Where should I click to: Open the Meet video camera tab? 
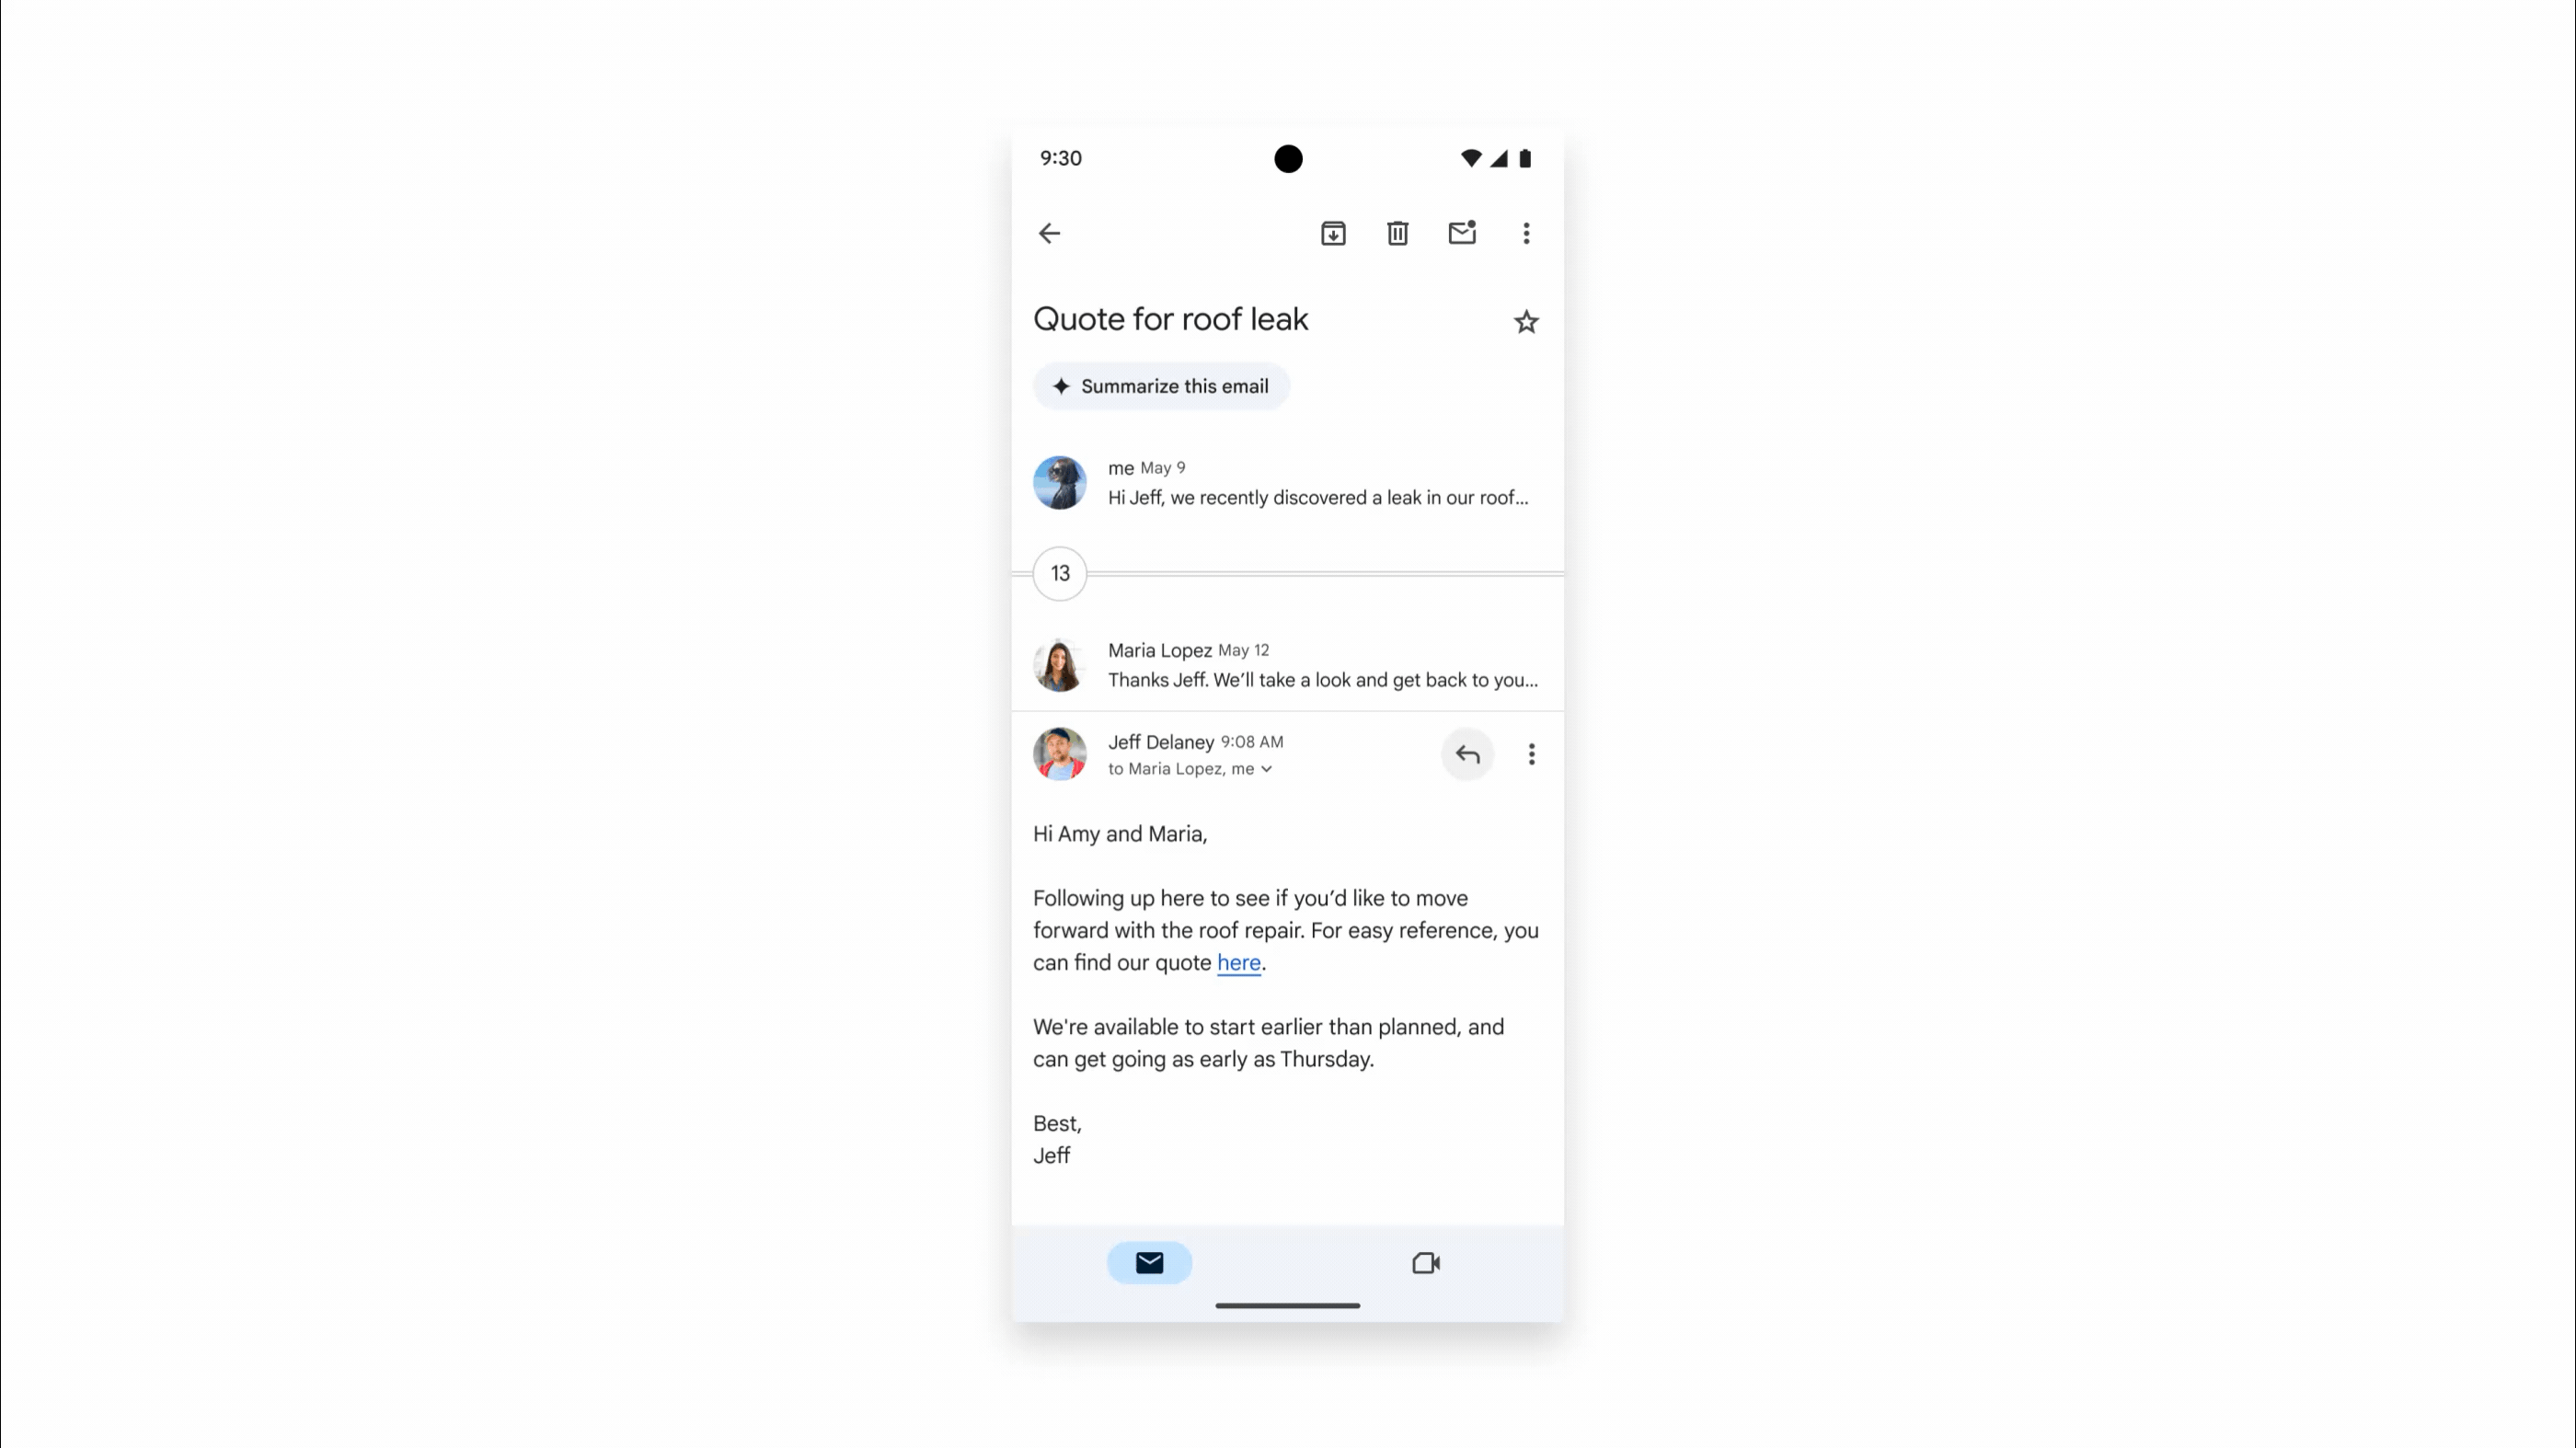(x=1424, y=1262)
